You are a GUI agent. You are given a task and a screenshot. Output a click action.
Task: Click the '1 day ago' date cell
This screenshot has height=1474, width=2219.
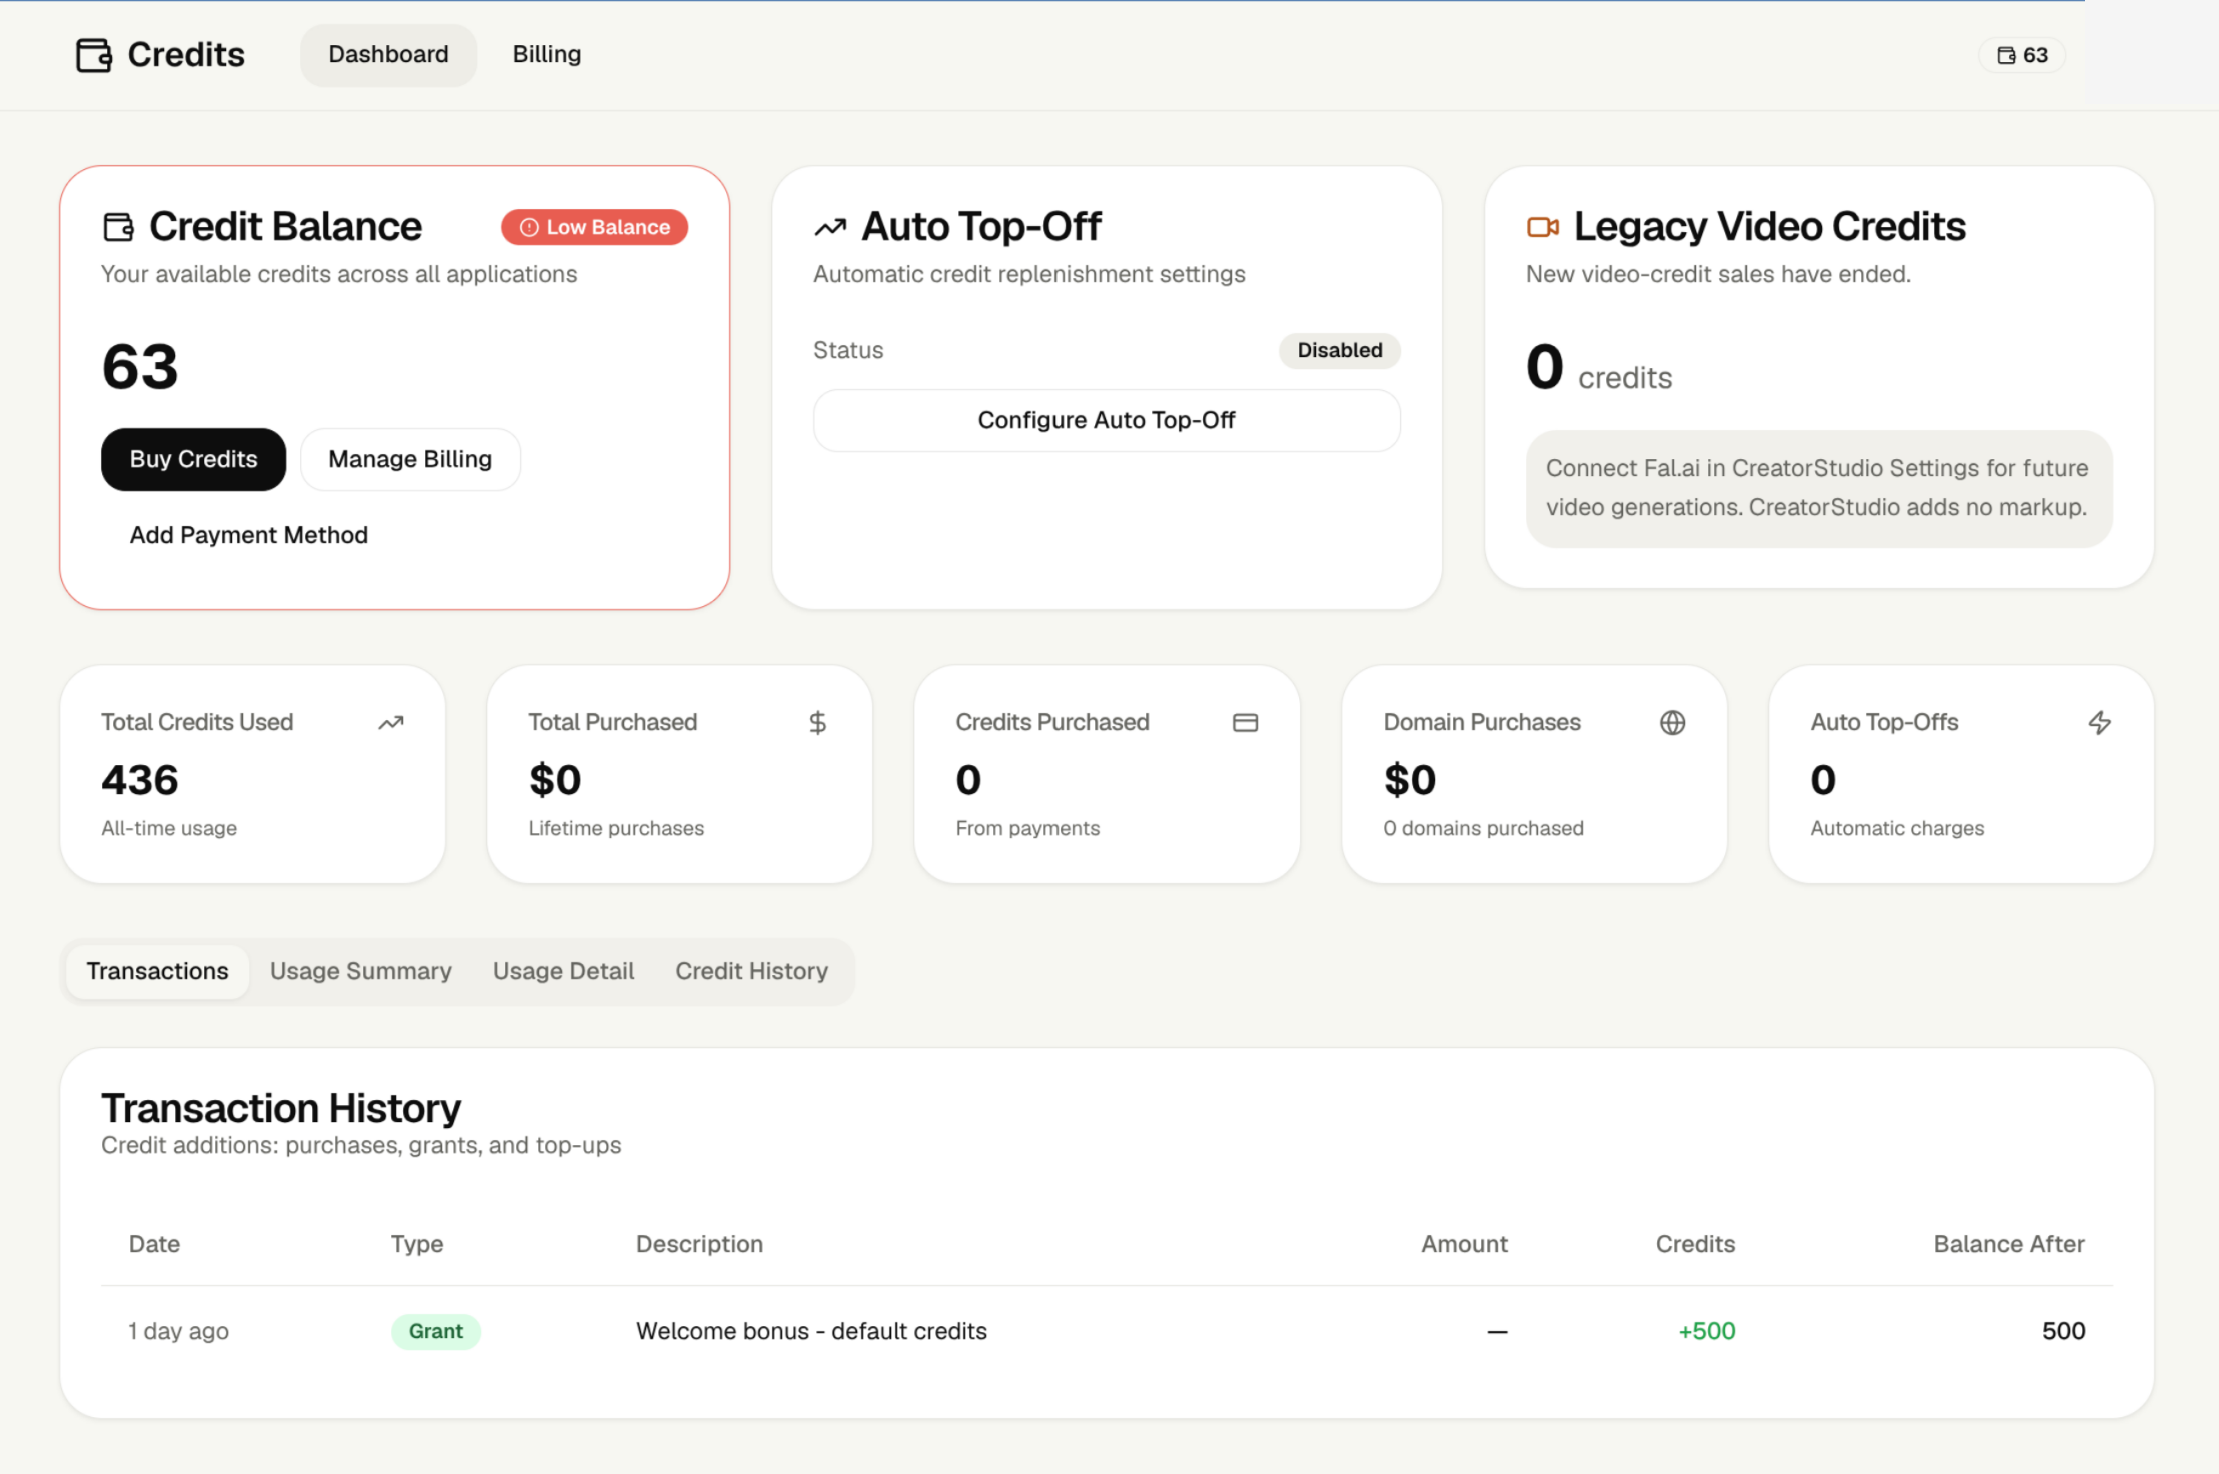coord(178,1331)
